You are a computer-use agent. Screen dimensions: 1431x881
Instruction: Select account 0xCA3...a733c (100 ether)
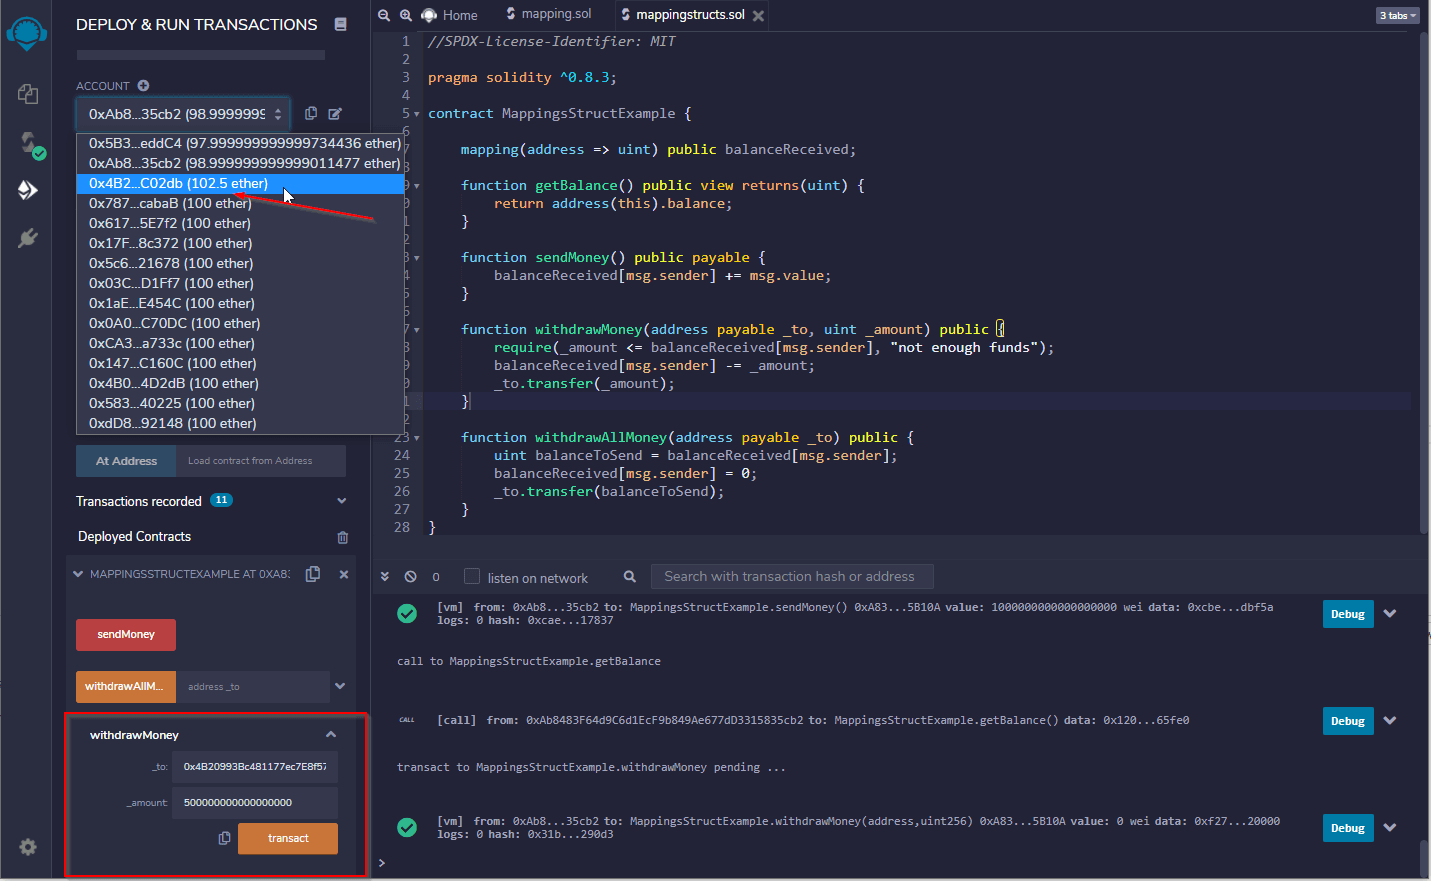coord(240,343)
